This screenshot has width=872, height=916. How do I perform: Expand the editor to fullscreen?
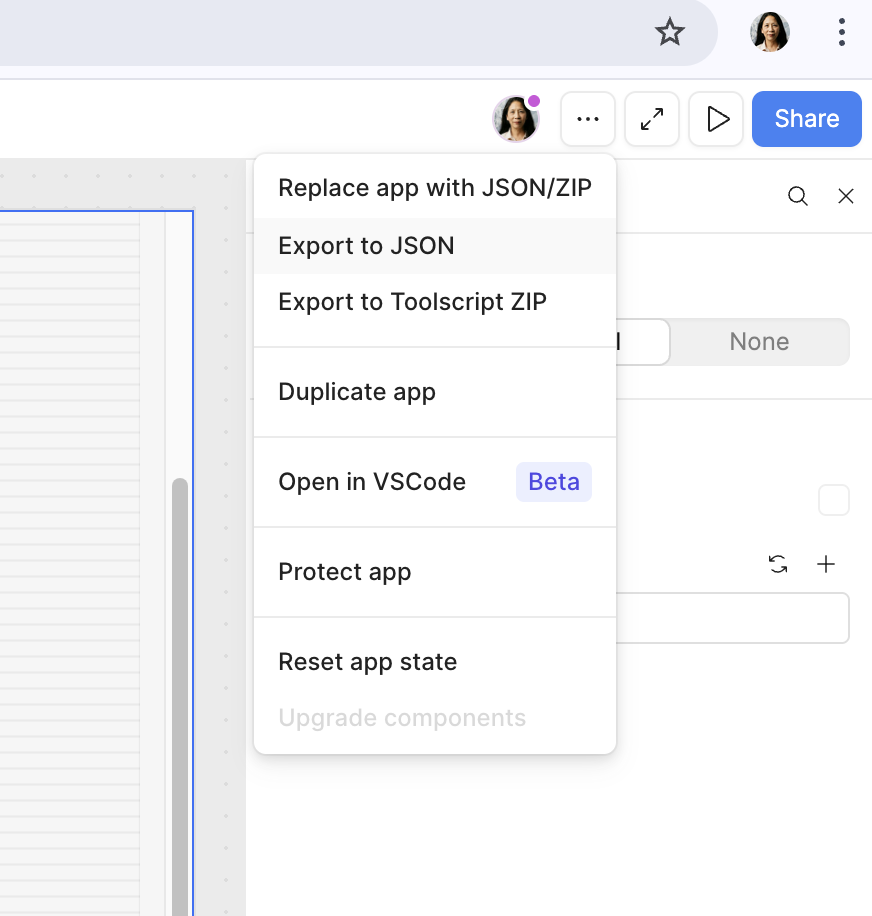point(652,119)
